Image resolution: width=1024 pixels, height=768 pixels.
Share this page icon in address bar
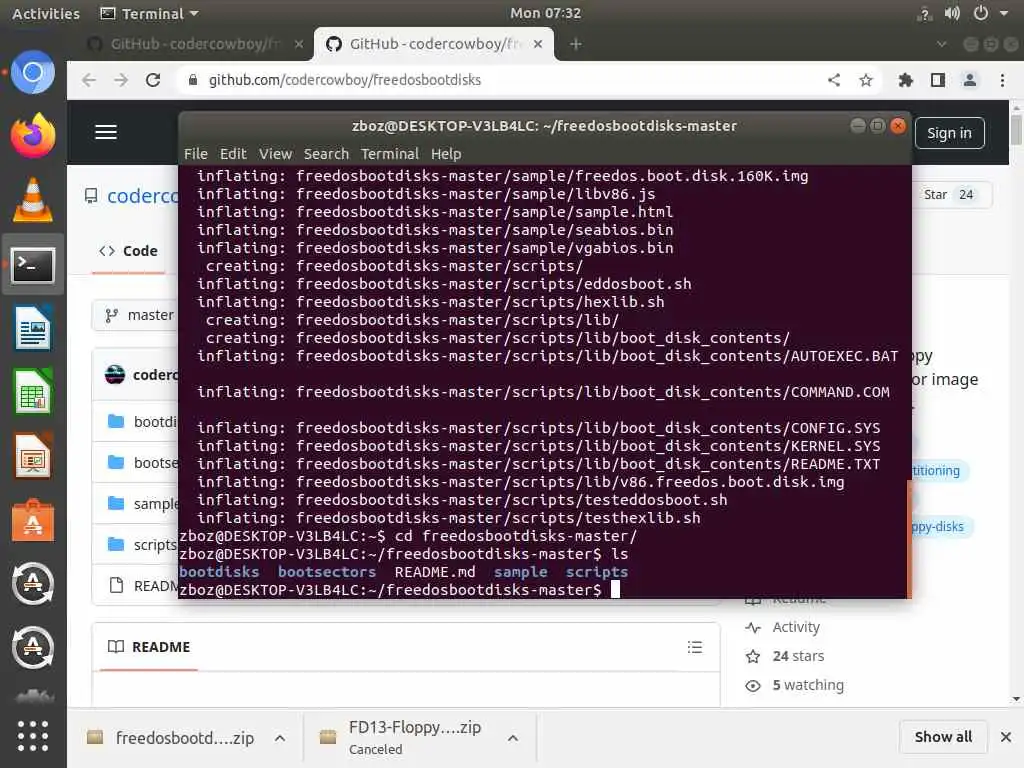click(834, 80)
